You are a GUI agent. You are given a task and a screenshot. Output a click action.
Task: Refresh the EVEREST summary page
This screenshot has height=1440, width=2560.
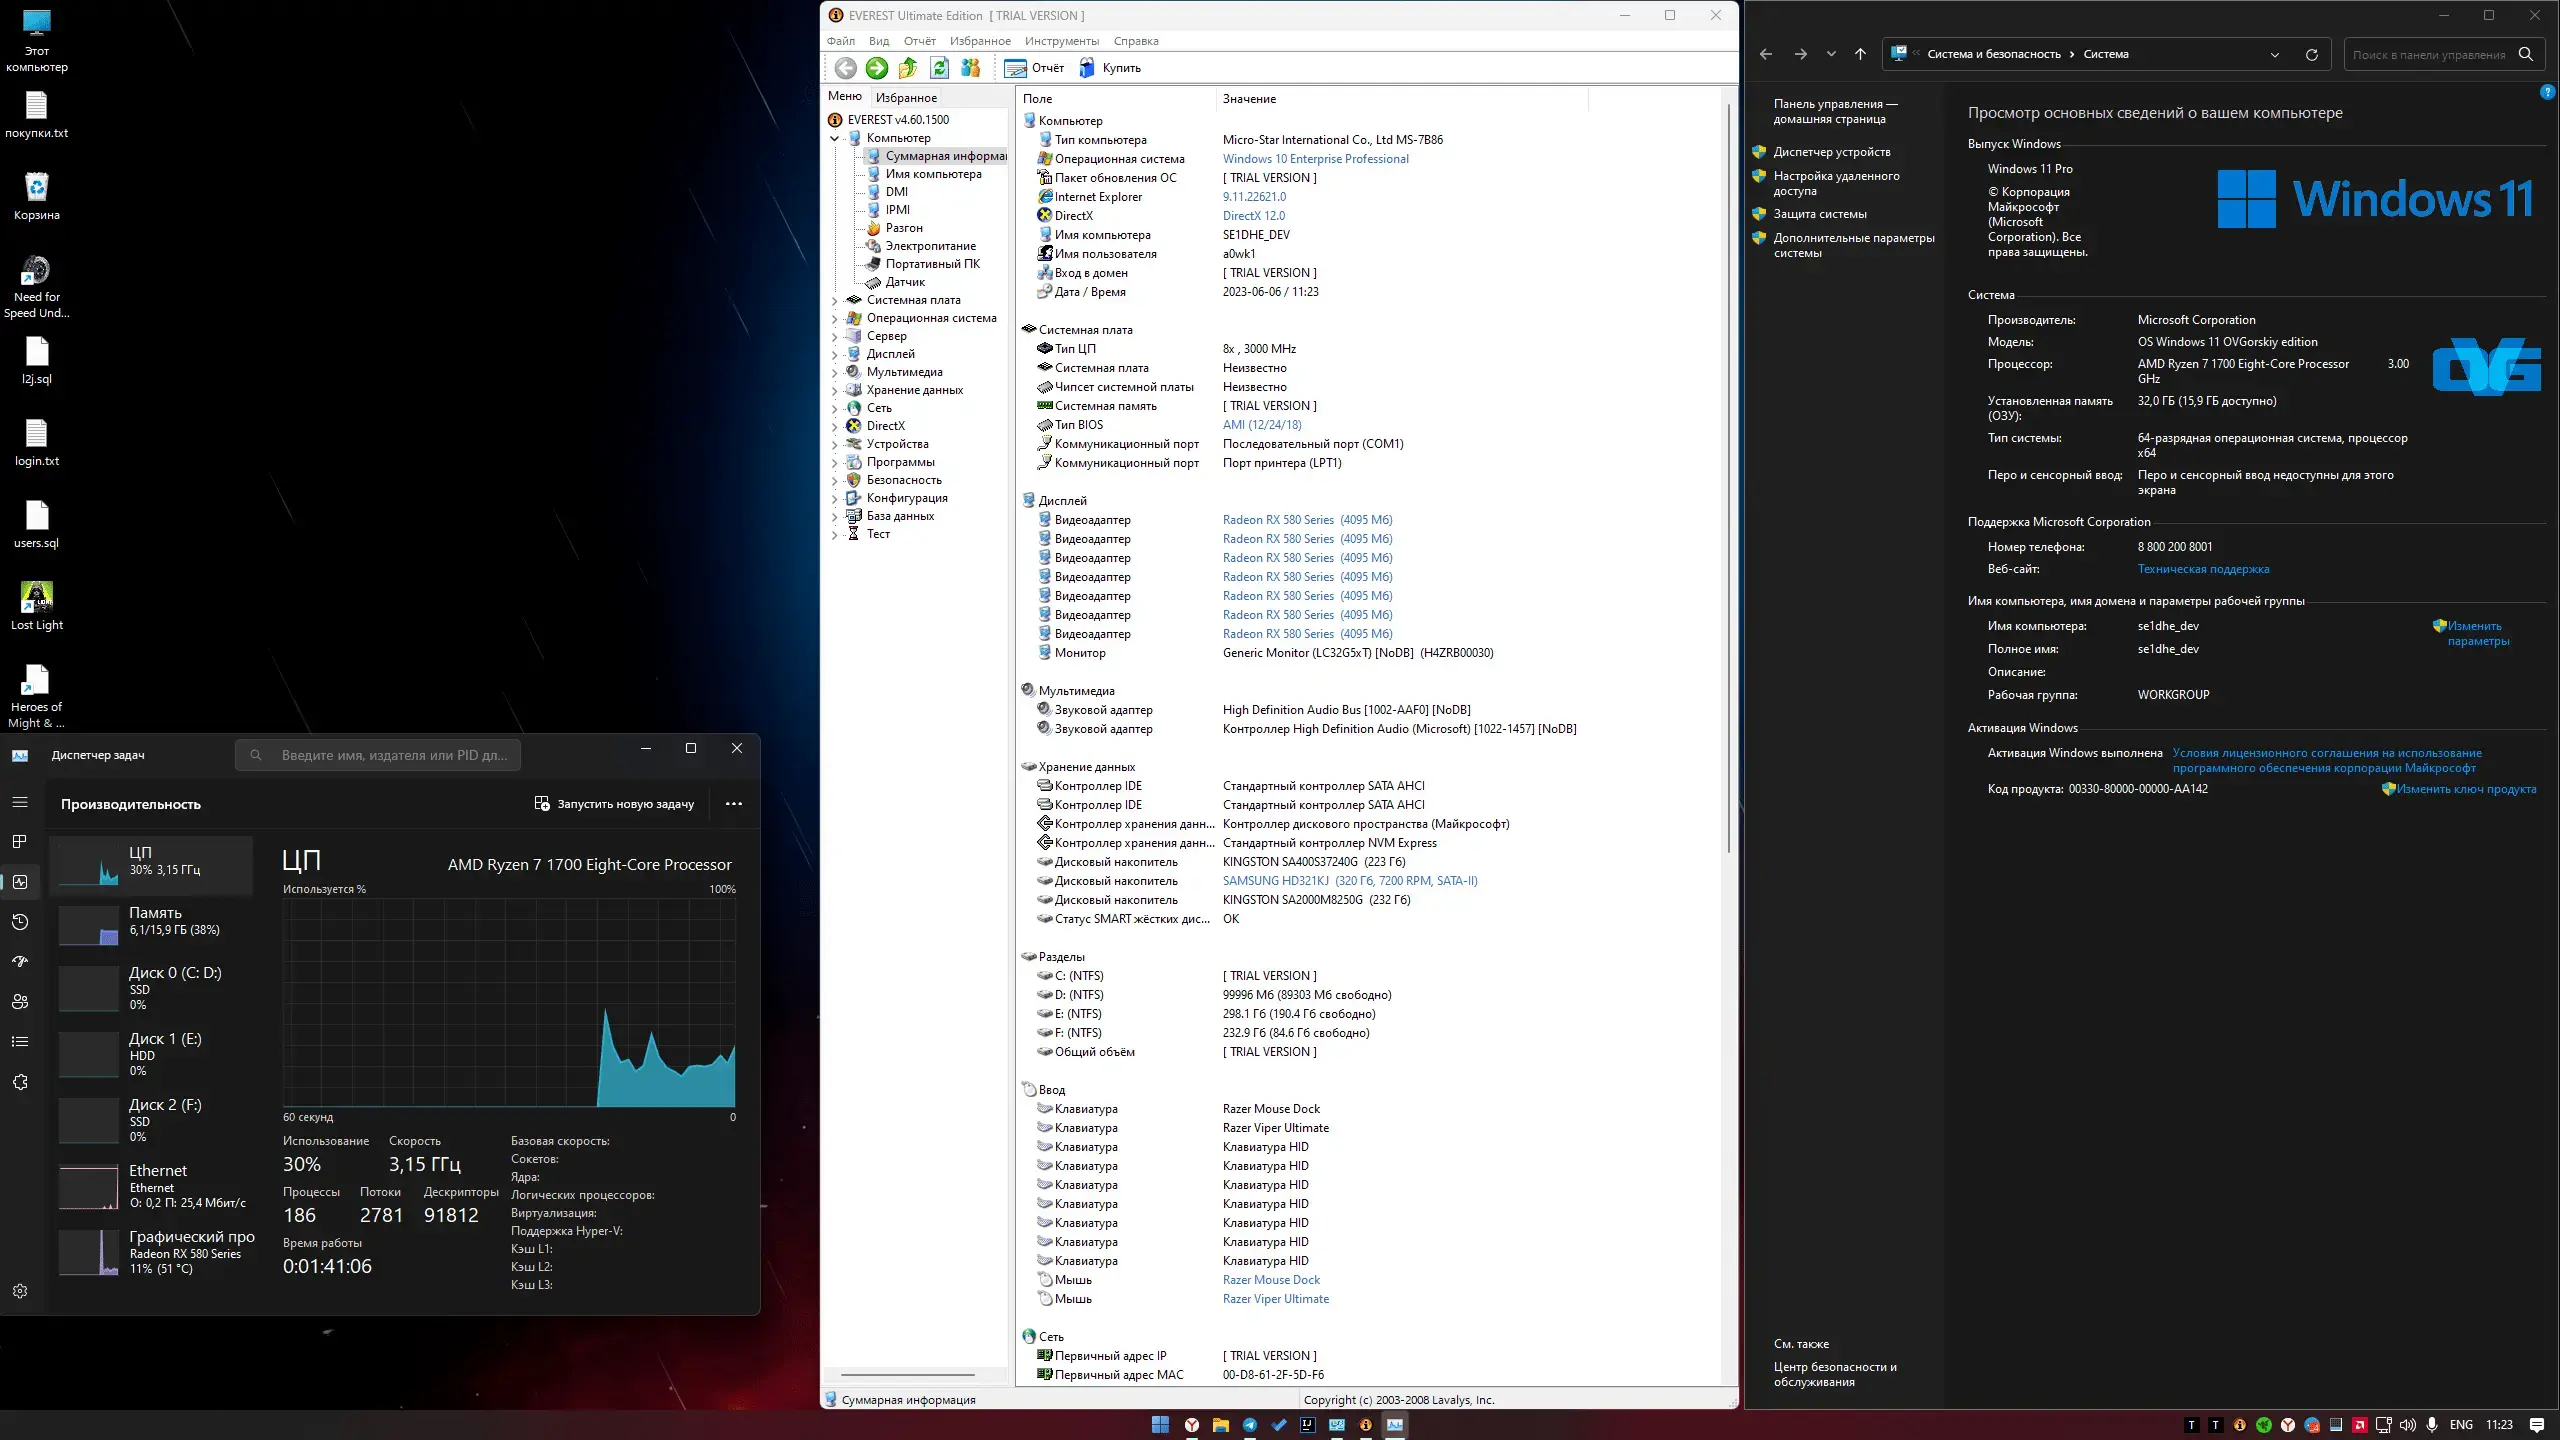[939, 68]
